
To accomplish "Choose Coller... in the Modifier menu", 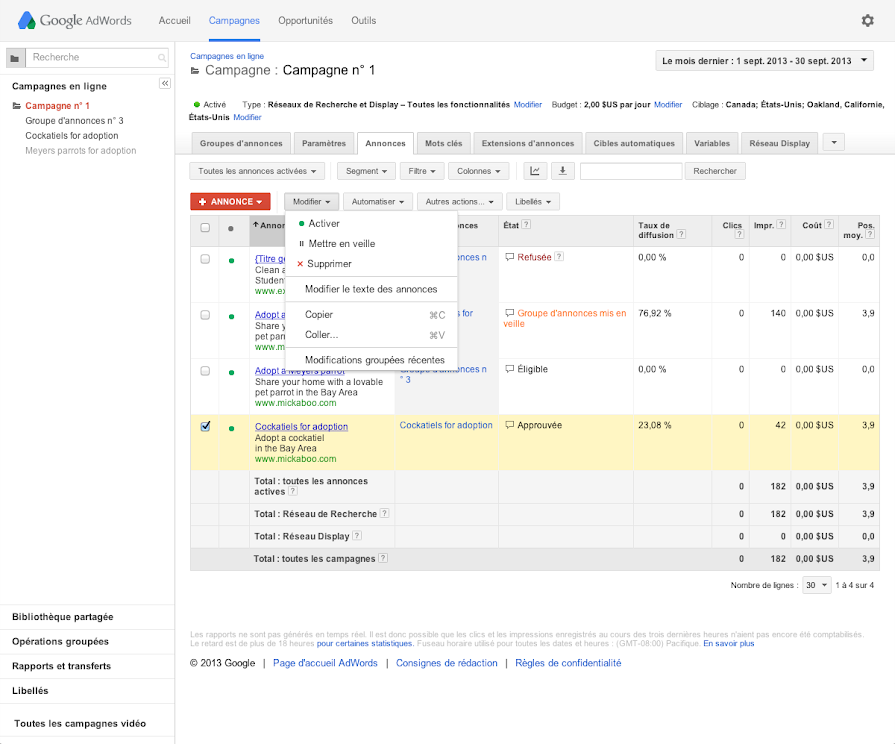I will pos(371,335).
